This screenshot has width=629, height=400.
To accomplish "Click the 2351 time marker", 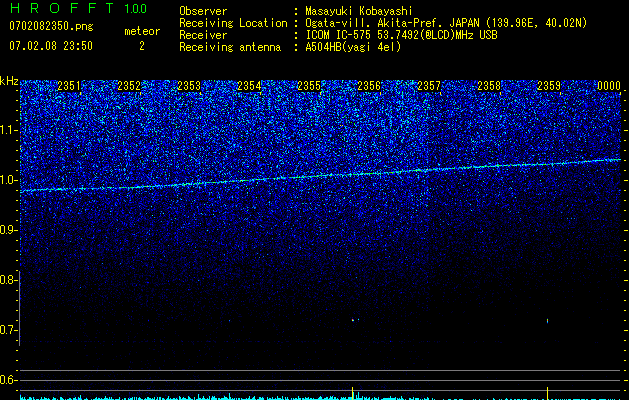I will click(x=69, y=86).
